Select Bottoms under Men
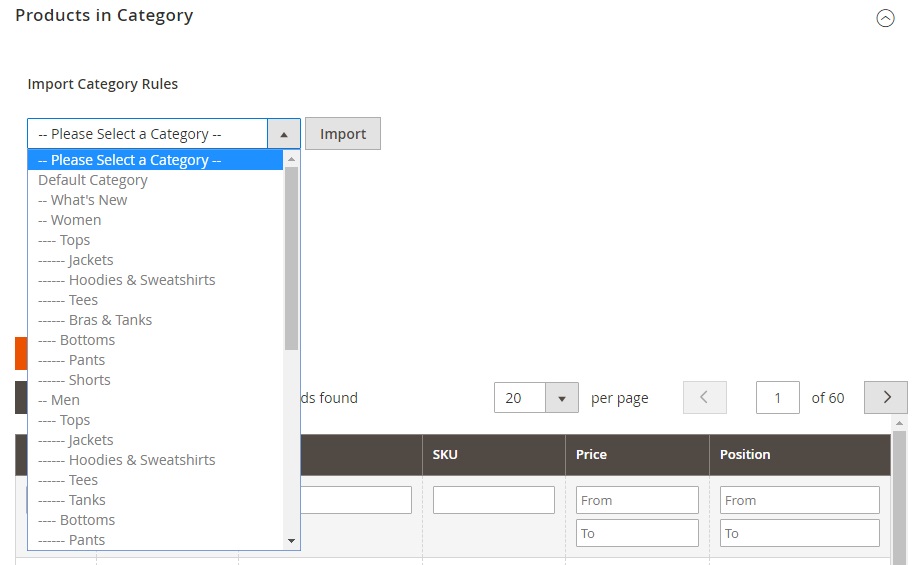This screenshot has width=921, height=565. pyautogui.click(x=155, y=520)
